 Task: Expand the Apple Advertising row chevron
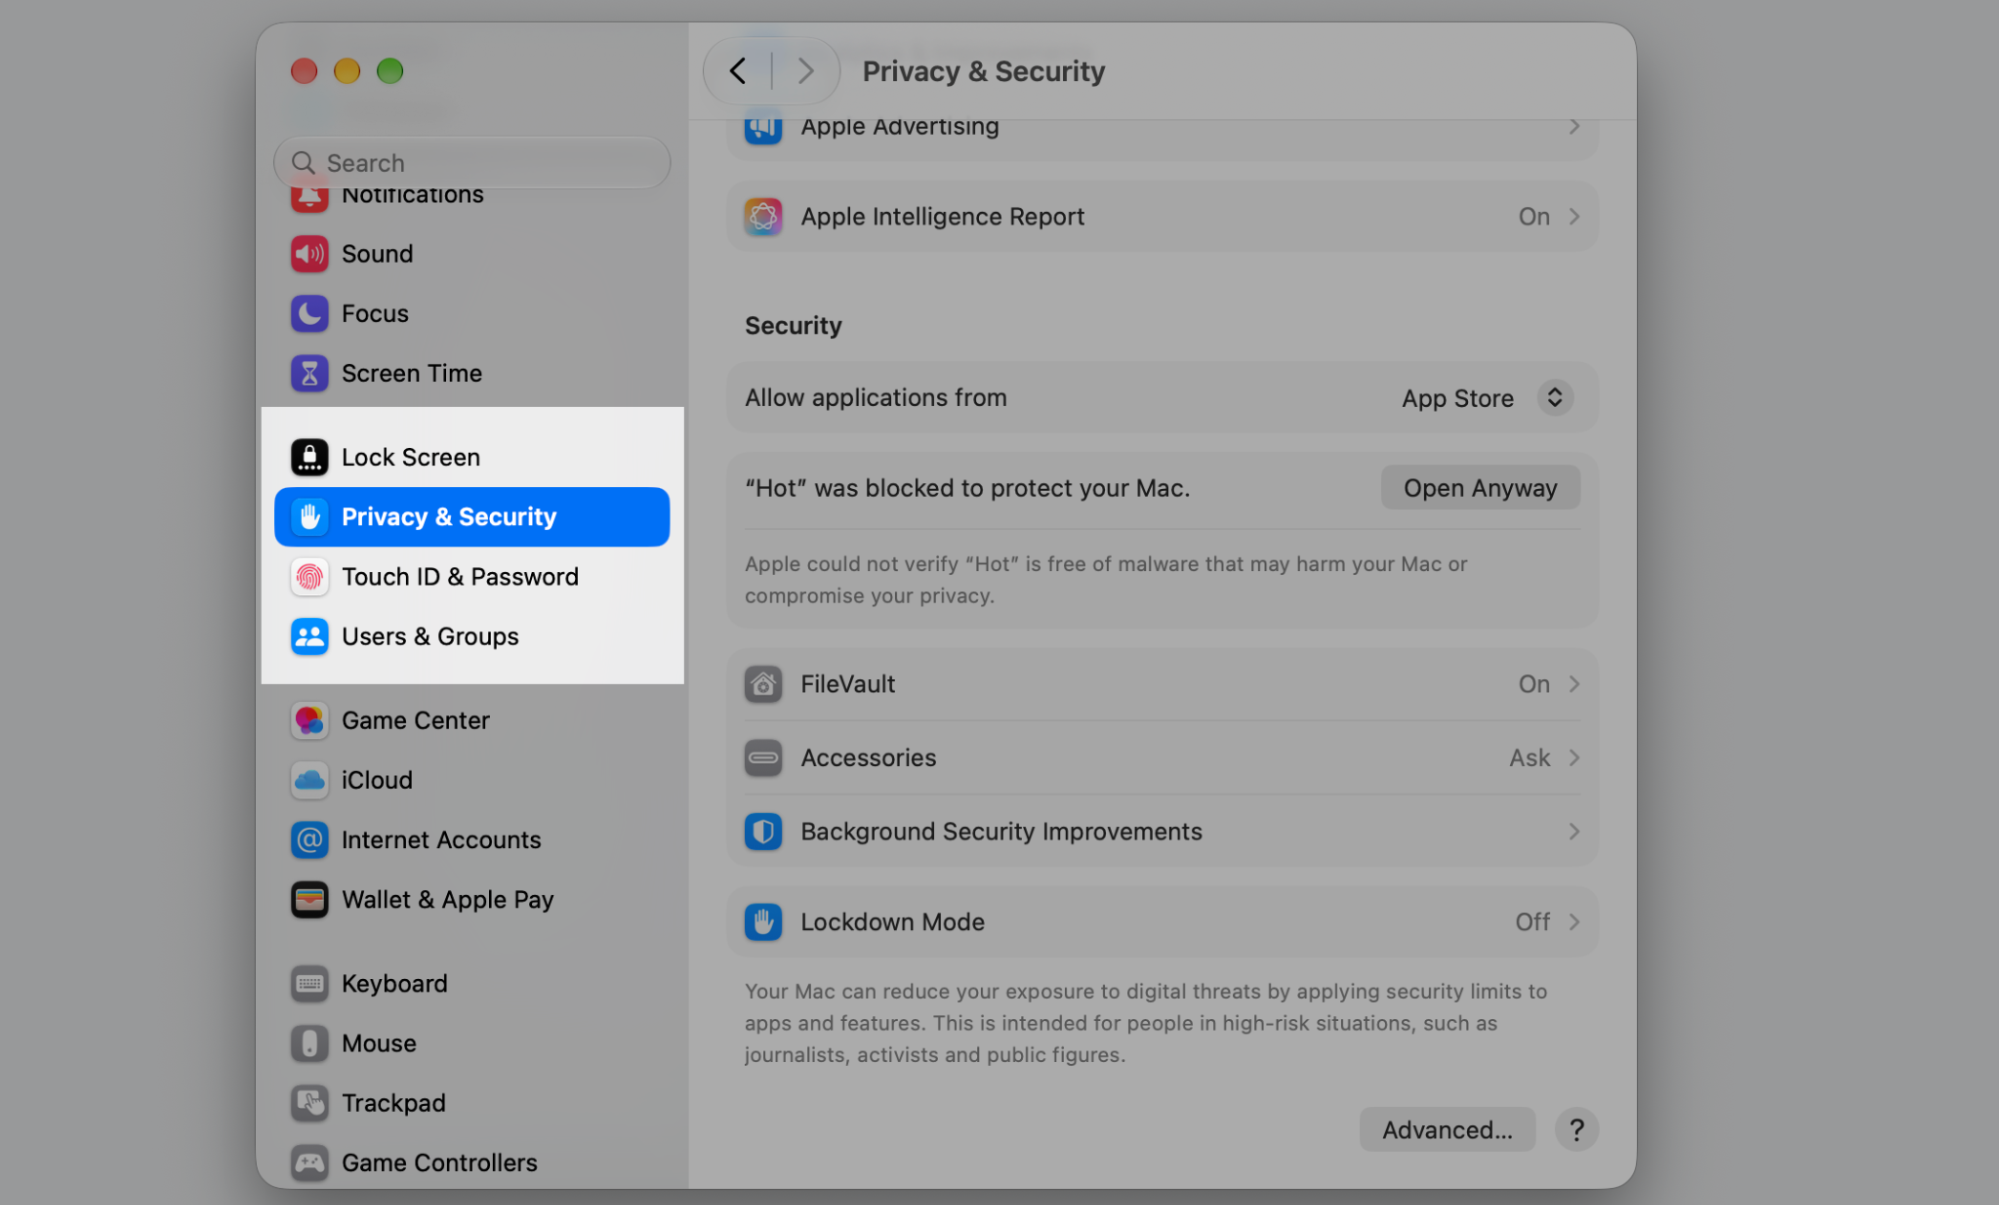coord(1574,127)
